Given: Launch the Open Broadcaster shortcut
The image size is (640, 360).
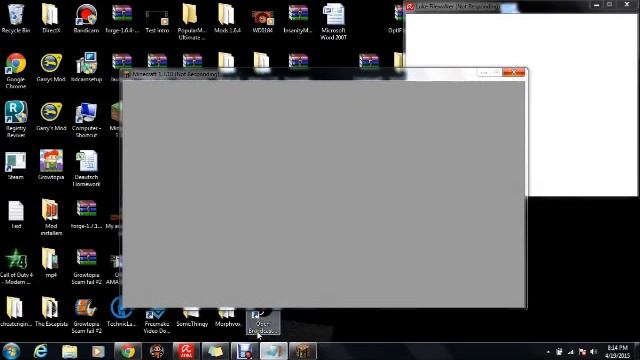Looking at the screenshot, I should (x=262, y=322).
